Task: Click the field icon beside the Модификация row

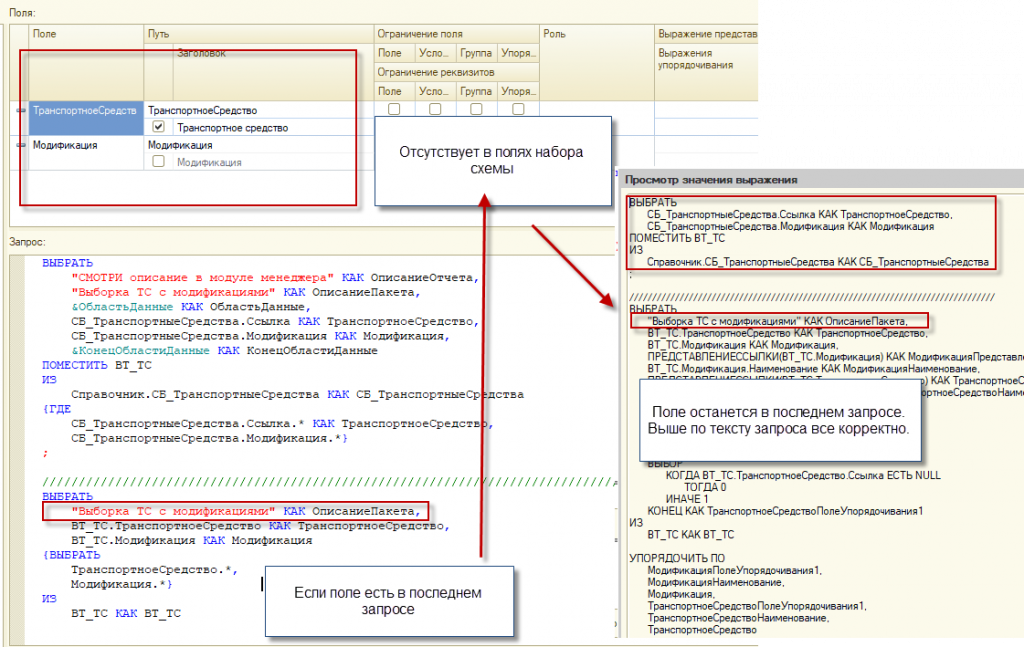Action: [x=21, y=145]
